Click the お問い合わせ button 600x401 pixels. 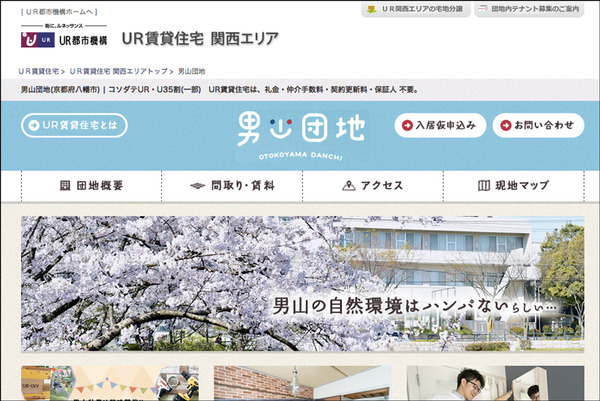coord(538,125)
